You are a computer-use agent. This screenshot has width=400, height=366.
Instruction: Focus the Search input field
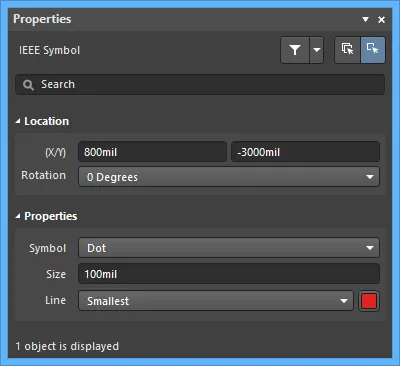[200, 85]
